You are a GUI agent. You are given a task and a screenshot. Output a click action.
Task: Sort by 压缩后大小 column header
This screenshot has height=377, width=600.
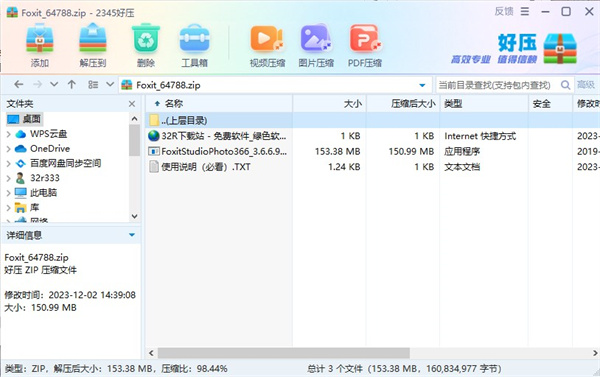(x=403, y=103)
